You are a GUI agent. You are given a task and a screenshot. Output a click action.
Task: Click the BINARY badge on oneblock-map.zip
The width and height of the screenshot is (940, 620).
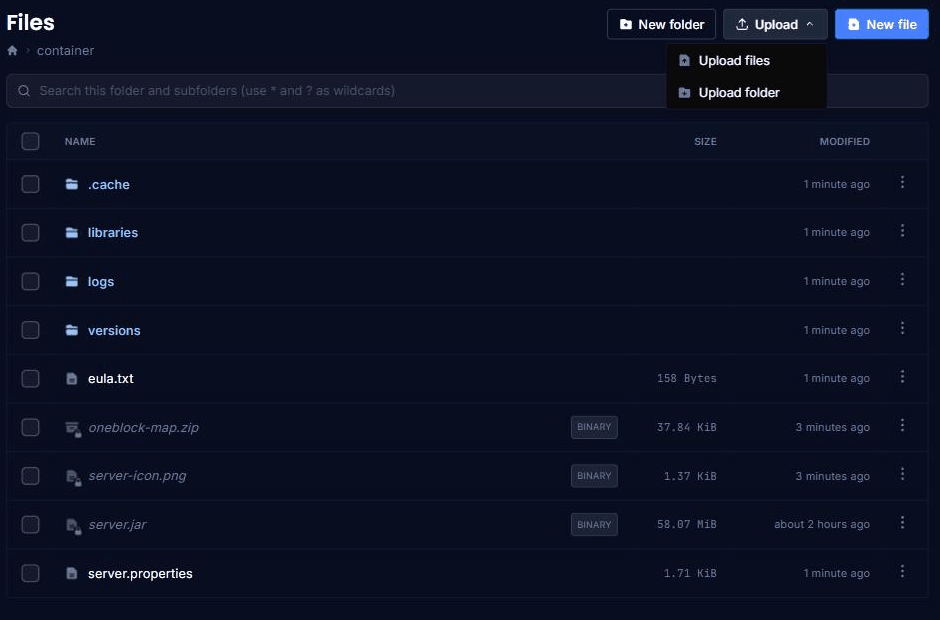point(594,428)
